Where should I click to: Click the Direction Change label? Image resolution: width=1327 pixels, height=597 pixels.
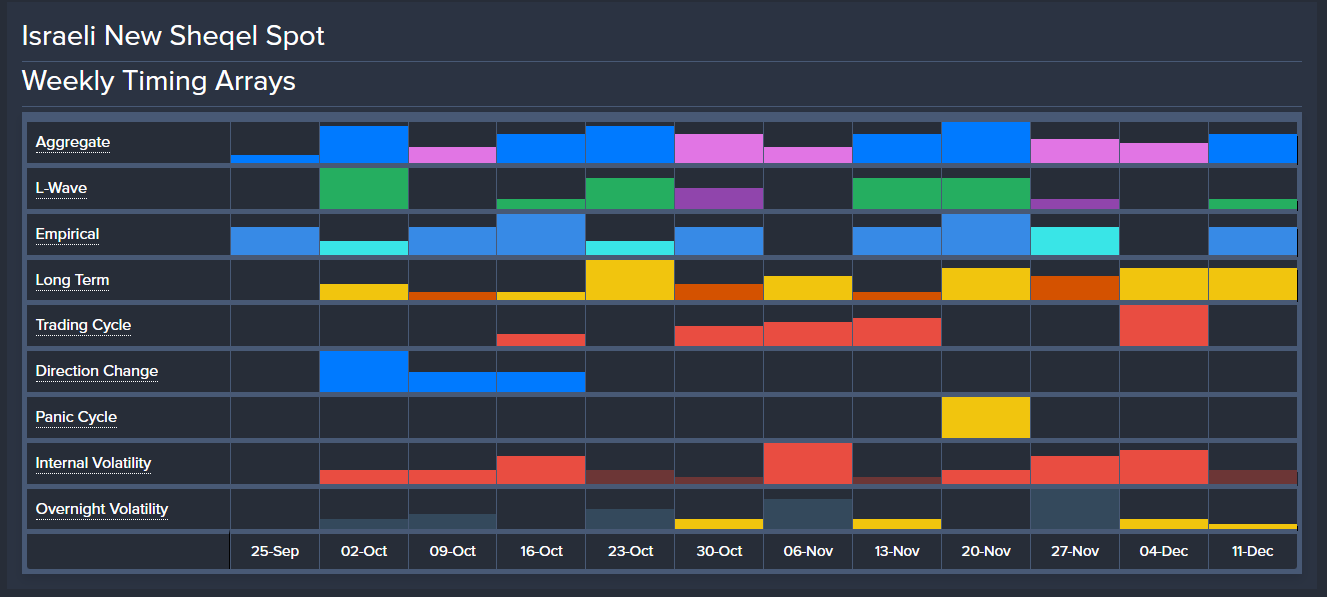click(96, 371)
